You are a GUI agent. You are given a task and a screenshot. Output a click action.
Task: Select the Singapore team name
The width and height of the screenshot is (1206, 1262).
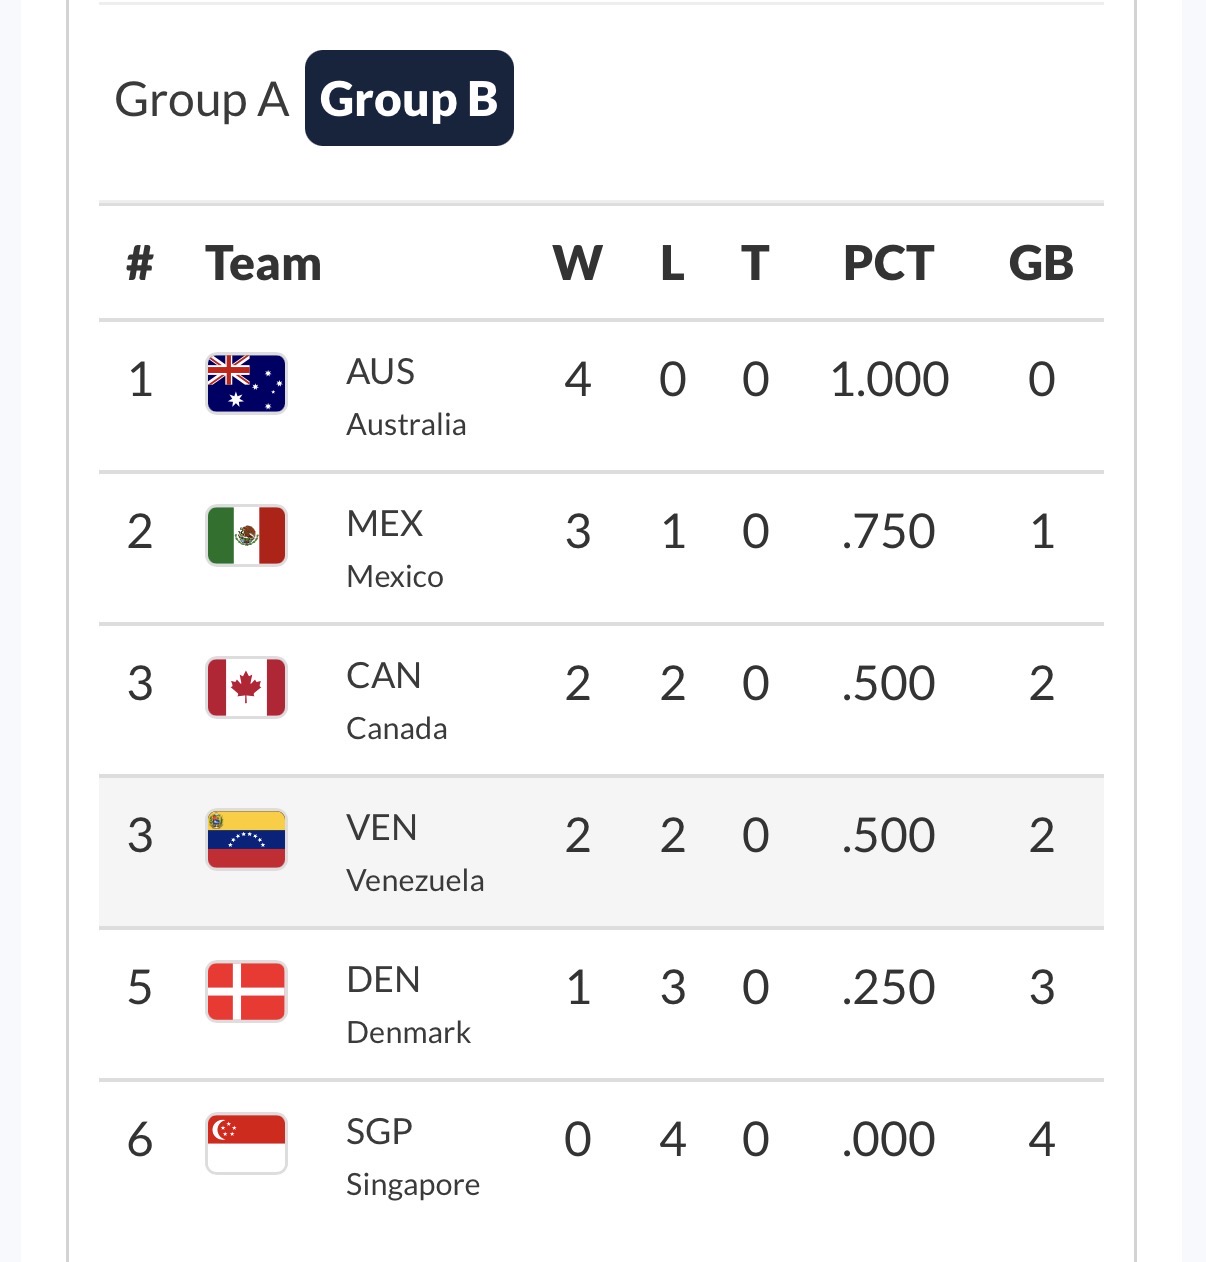tap(412, 1157)
